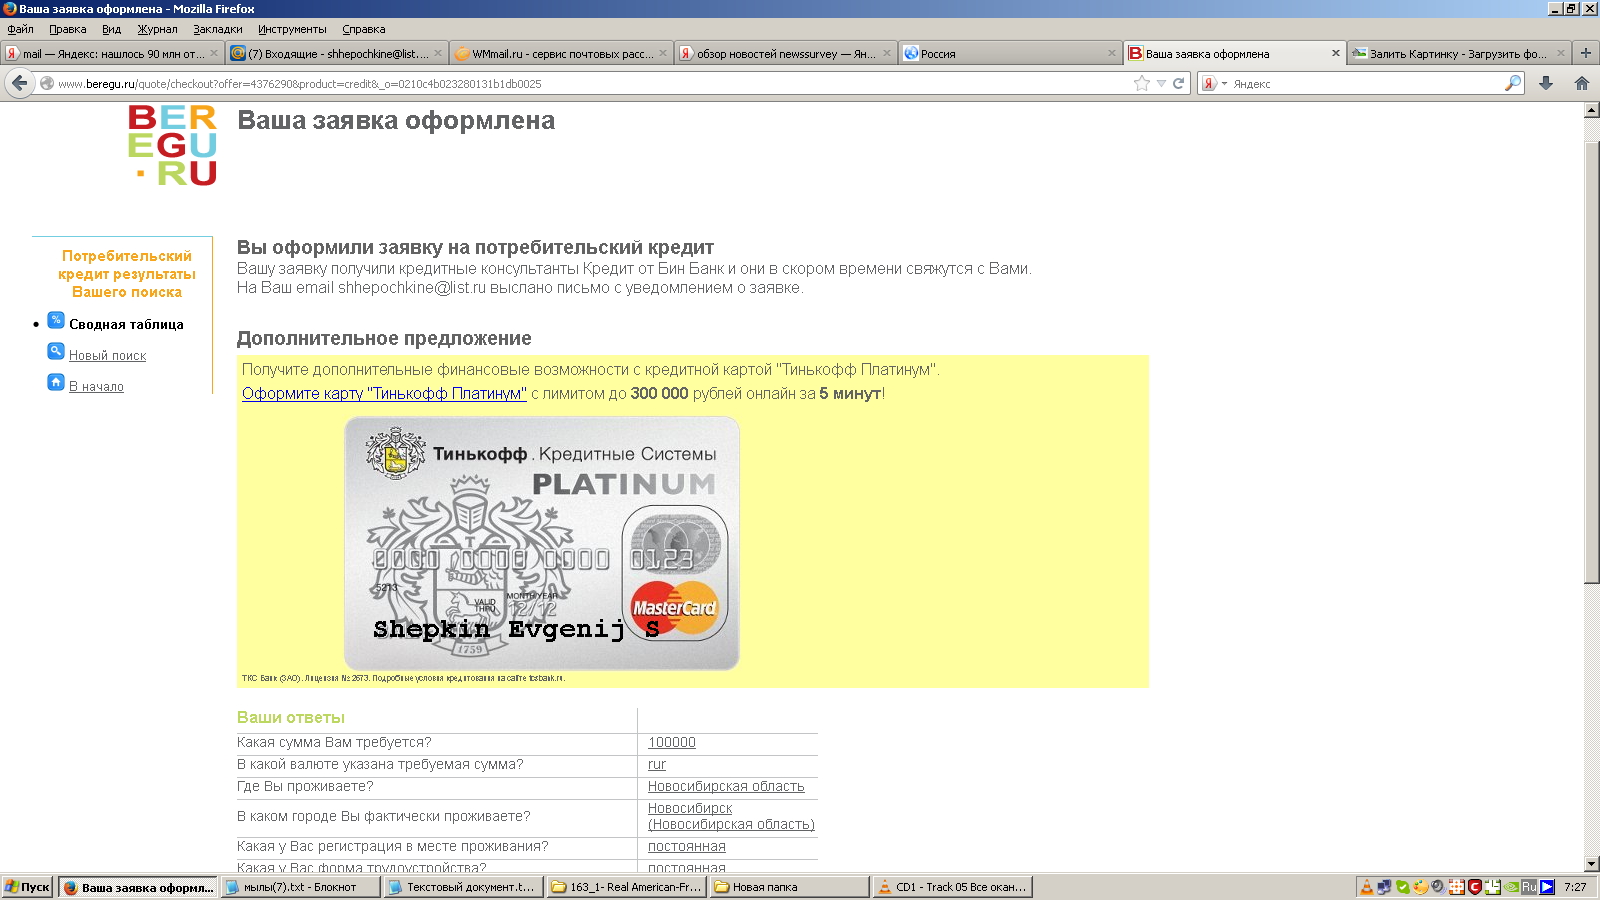Viewport: 1600px width, 900px height.
Task: Close the Ваша заявка оформлена tab
Action: pos(1335,53)
